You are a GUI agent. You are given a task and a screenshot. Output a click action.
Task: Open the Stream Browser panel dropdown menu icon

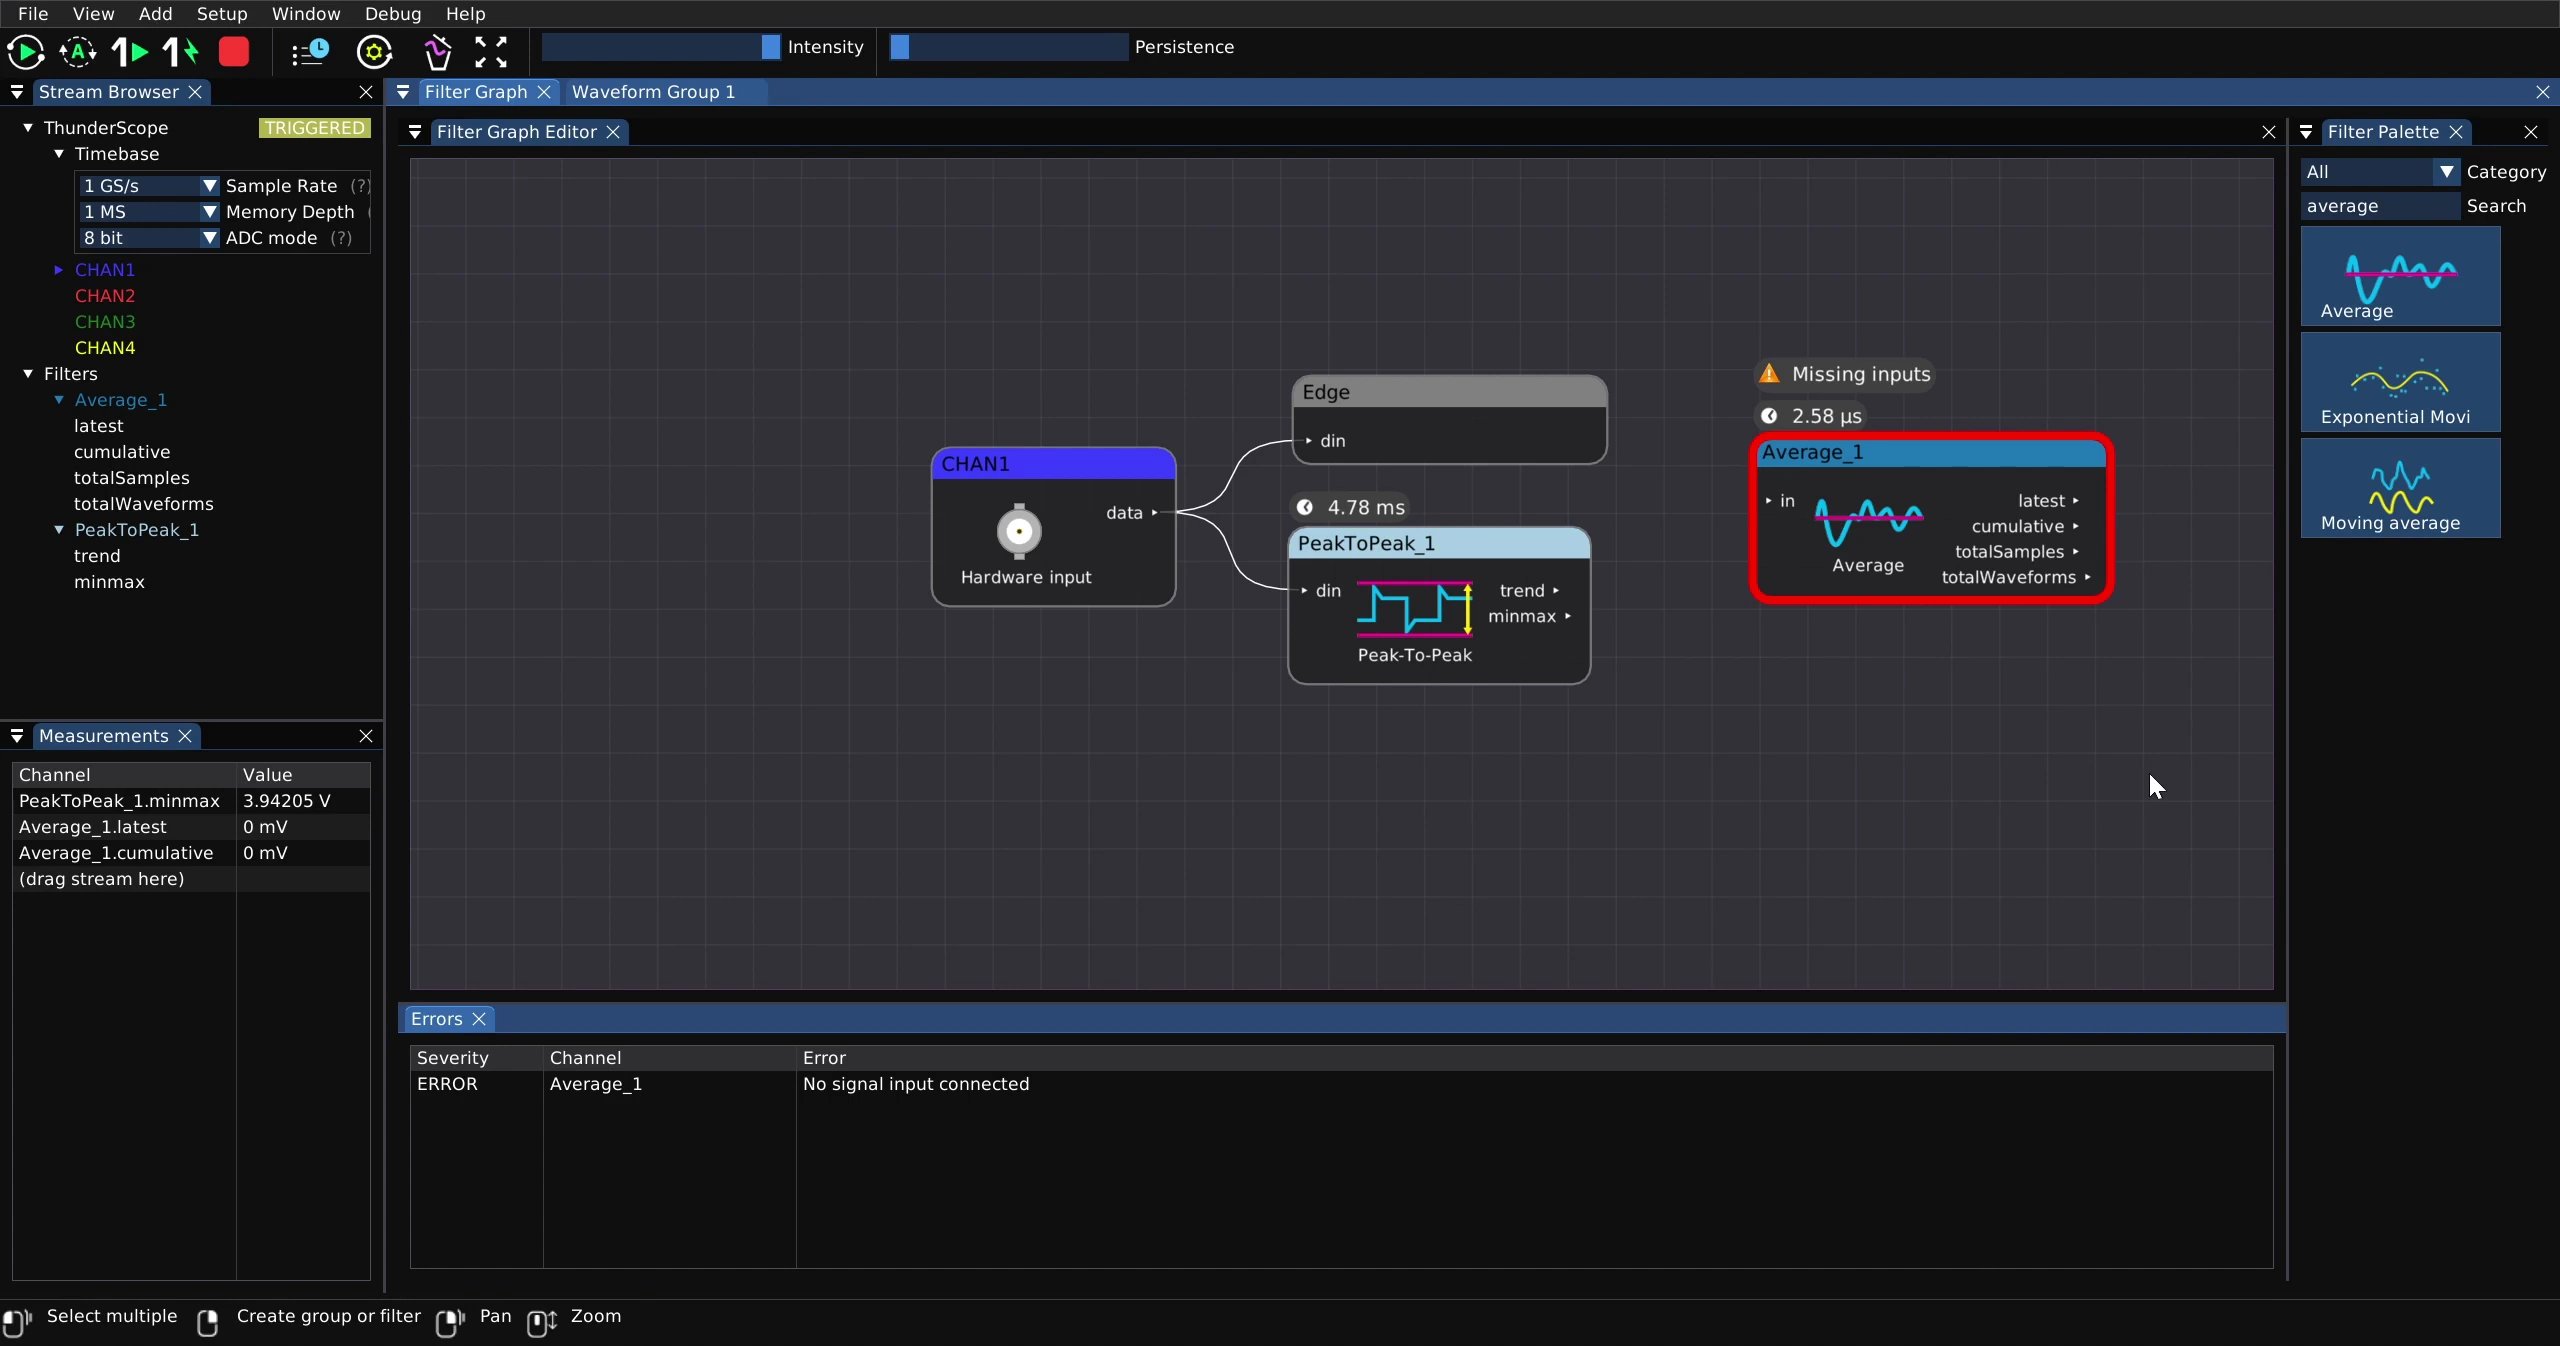click(17, 92)
